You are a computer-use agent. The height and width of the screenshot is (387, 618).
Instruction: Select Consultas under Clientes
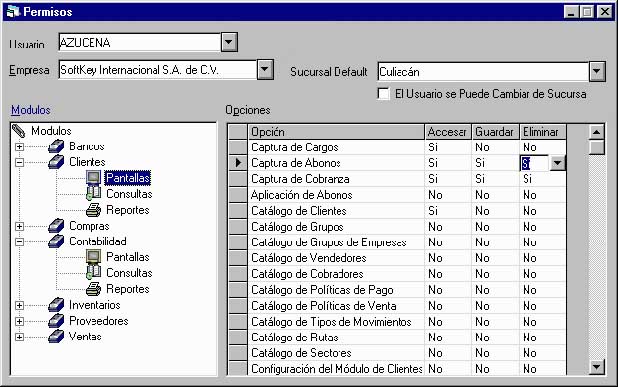point(129,194)
